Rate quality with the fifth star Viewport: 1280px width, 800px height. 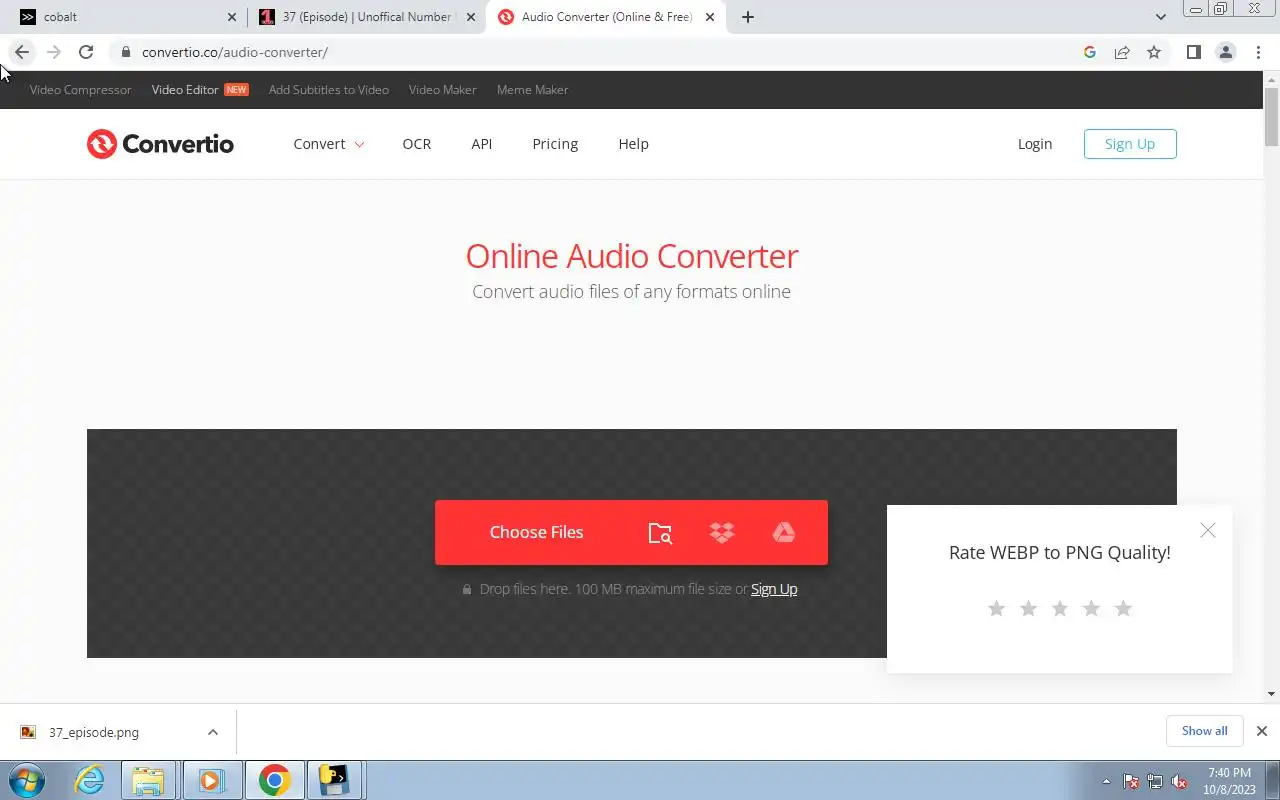1123,608
